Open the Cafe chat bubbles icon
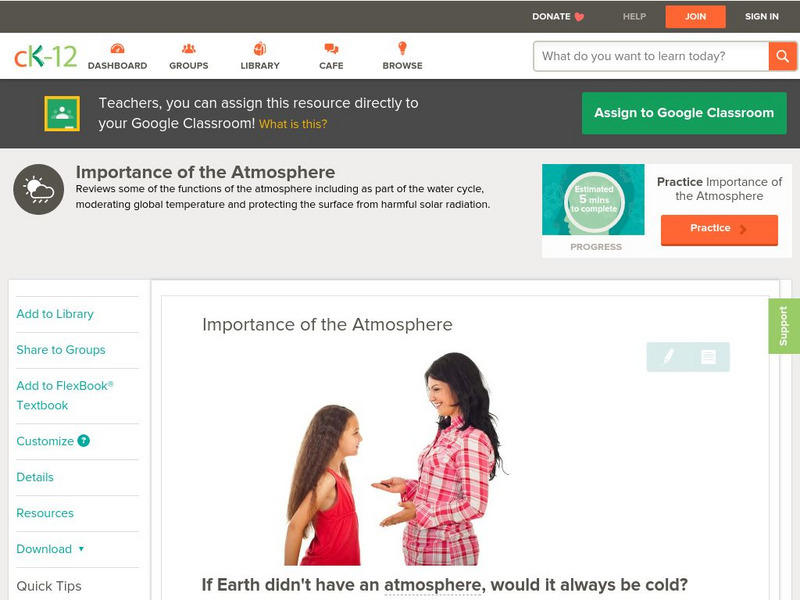Screen dimensions: 800x600 point(331,48)
